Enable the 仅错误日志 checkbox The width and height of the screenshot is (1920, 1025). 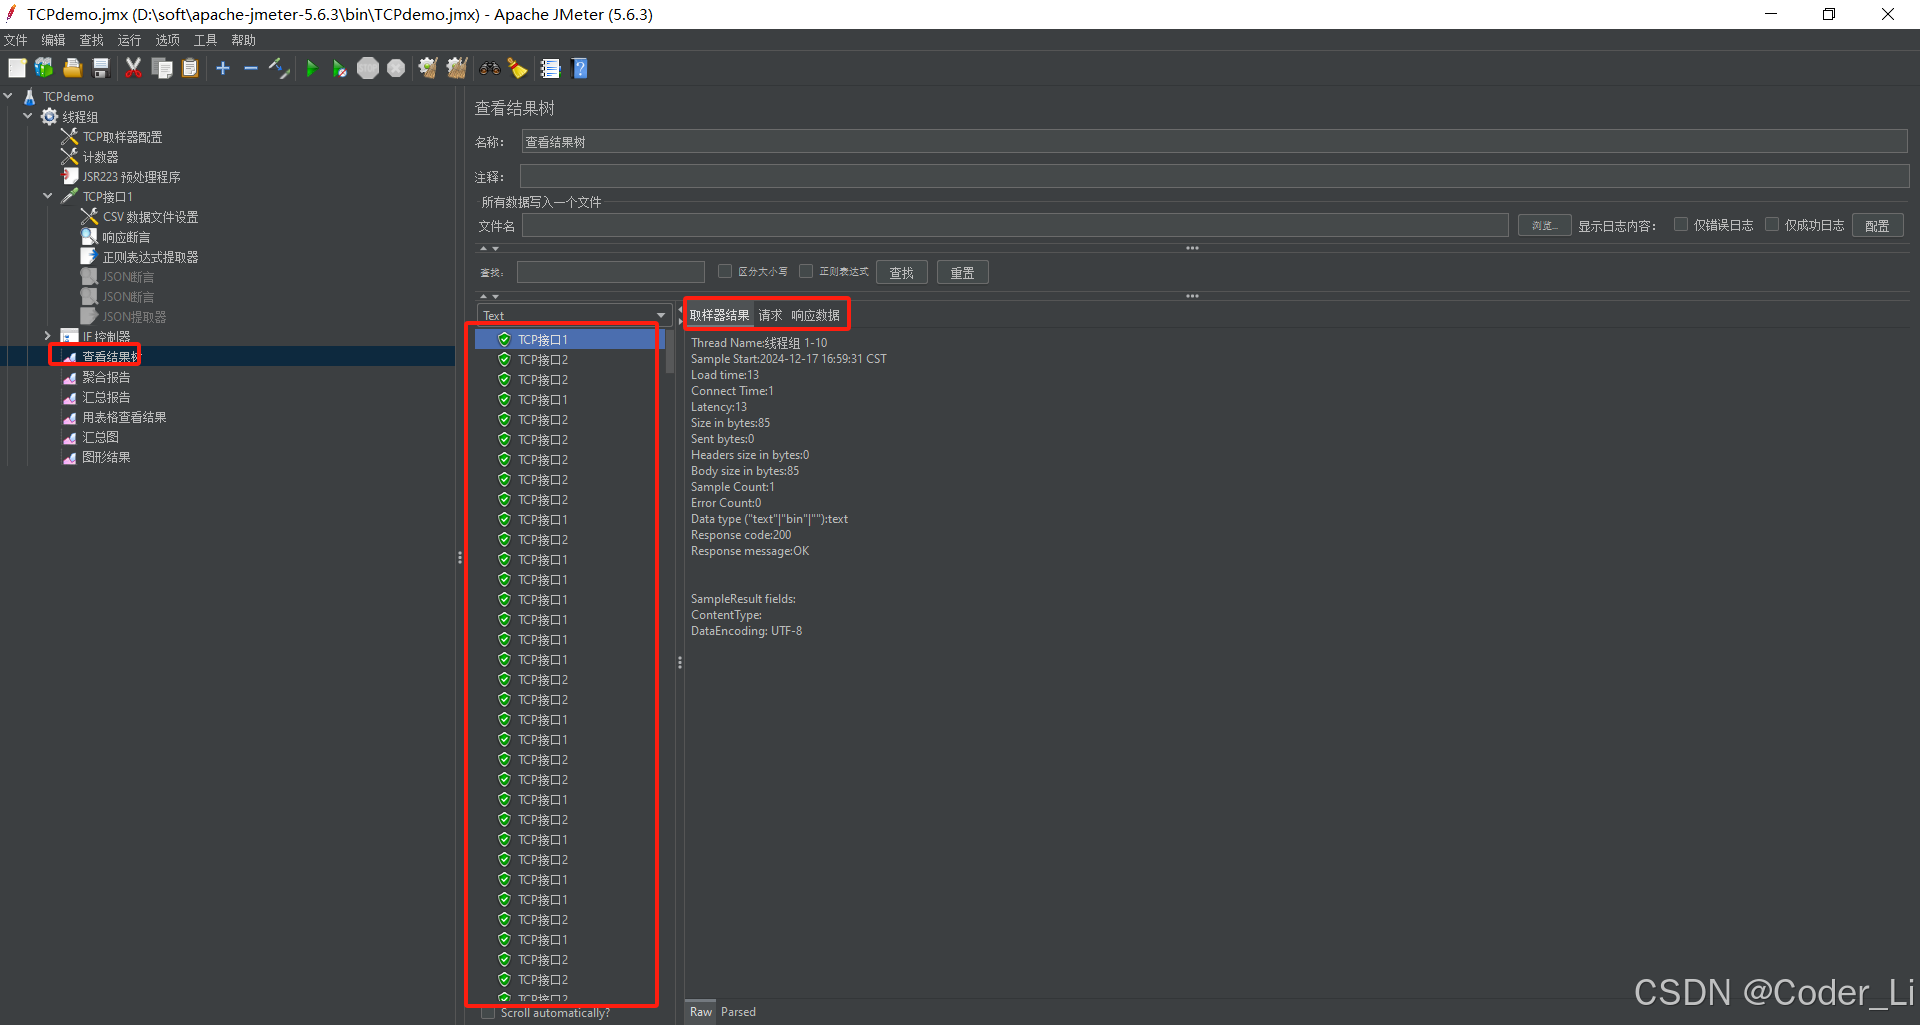click(1681, 224)
